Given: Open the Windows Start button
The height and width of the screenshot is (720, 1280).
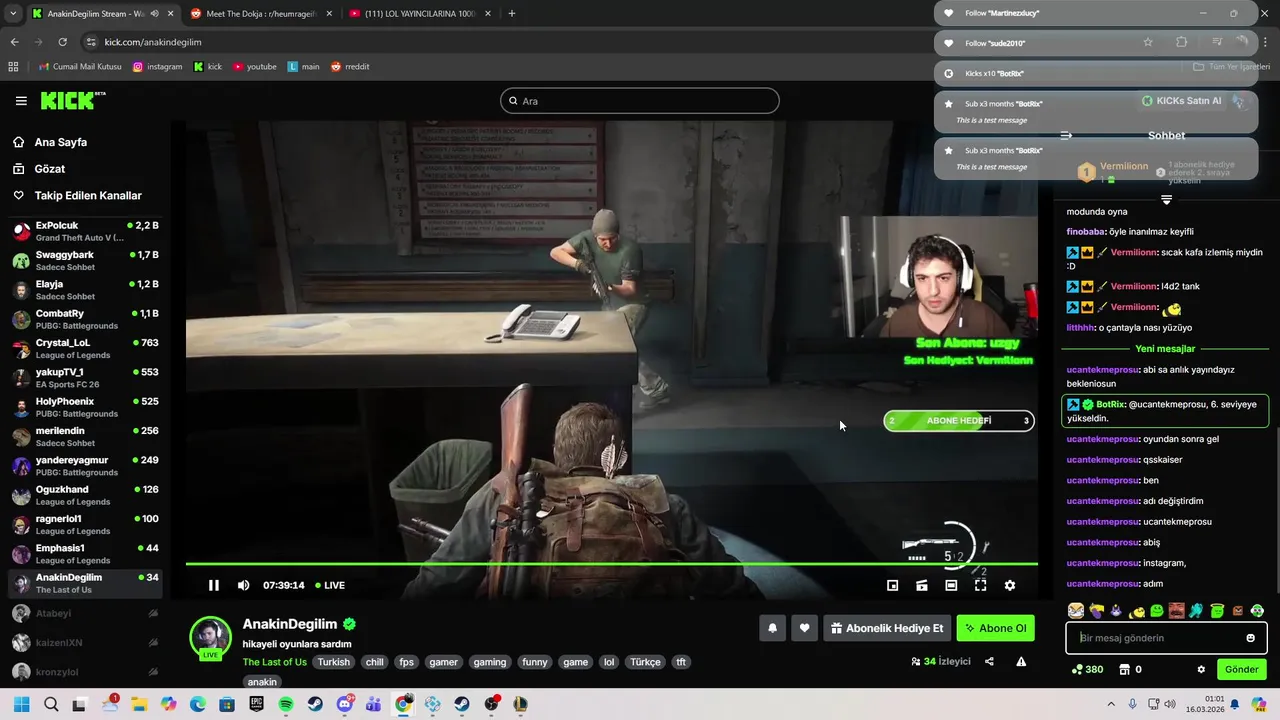Looking at the screenshot, I should 22,704.
